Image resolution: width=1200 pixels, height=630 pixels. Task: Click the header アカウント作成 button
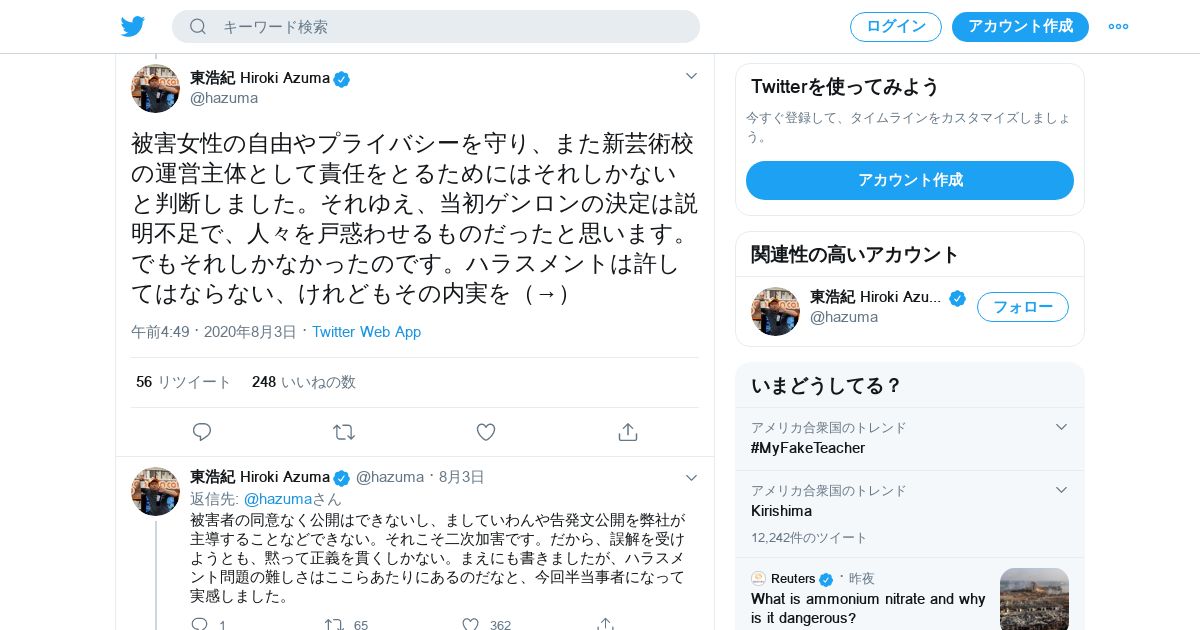point(1020,27)
